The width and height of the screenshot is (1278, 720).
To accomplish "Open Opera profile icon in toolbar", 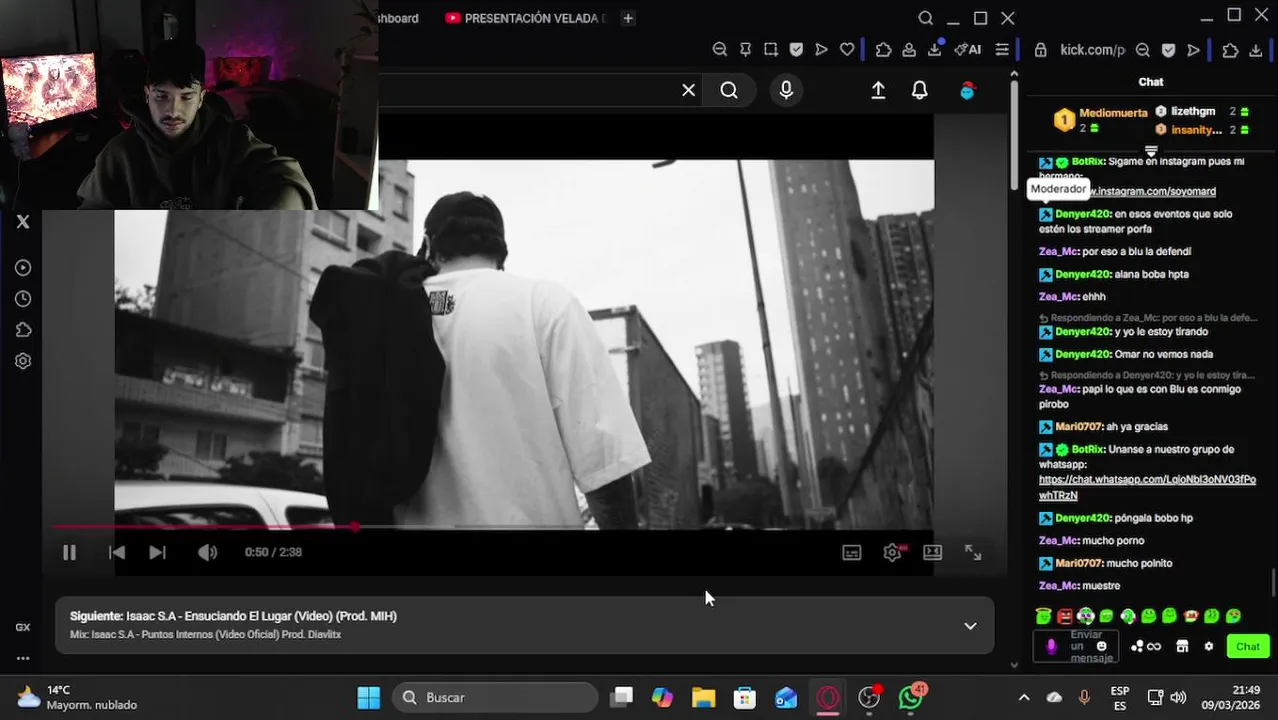I will 909,50.
